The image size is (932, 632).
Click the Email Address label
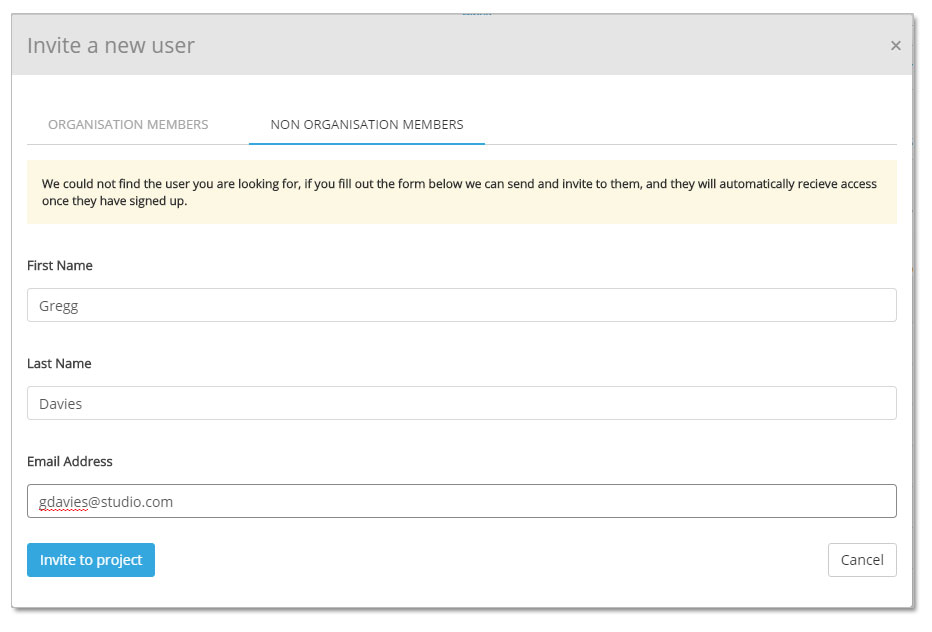pyautogui.click(x=70, y=461)
